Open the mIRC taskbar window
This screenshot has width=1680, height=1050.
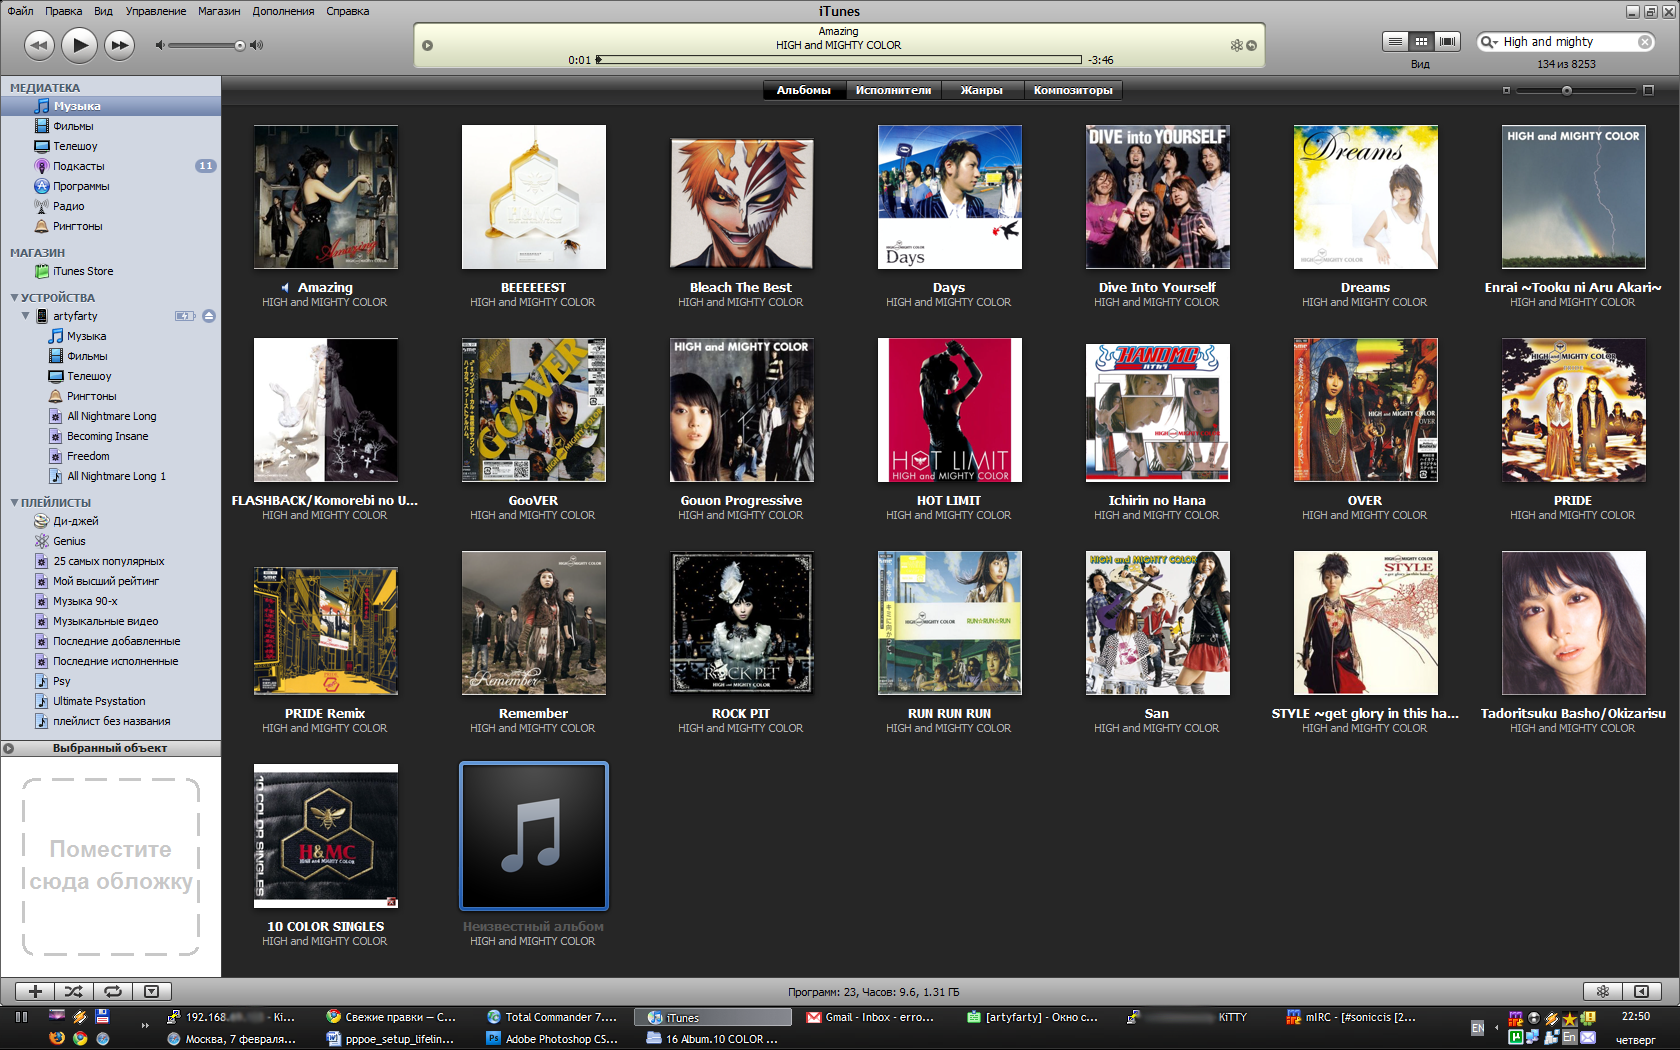[1352, 1017]
